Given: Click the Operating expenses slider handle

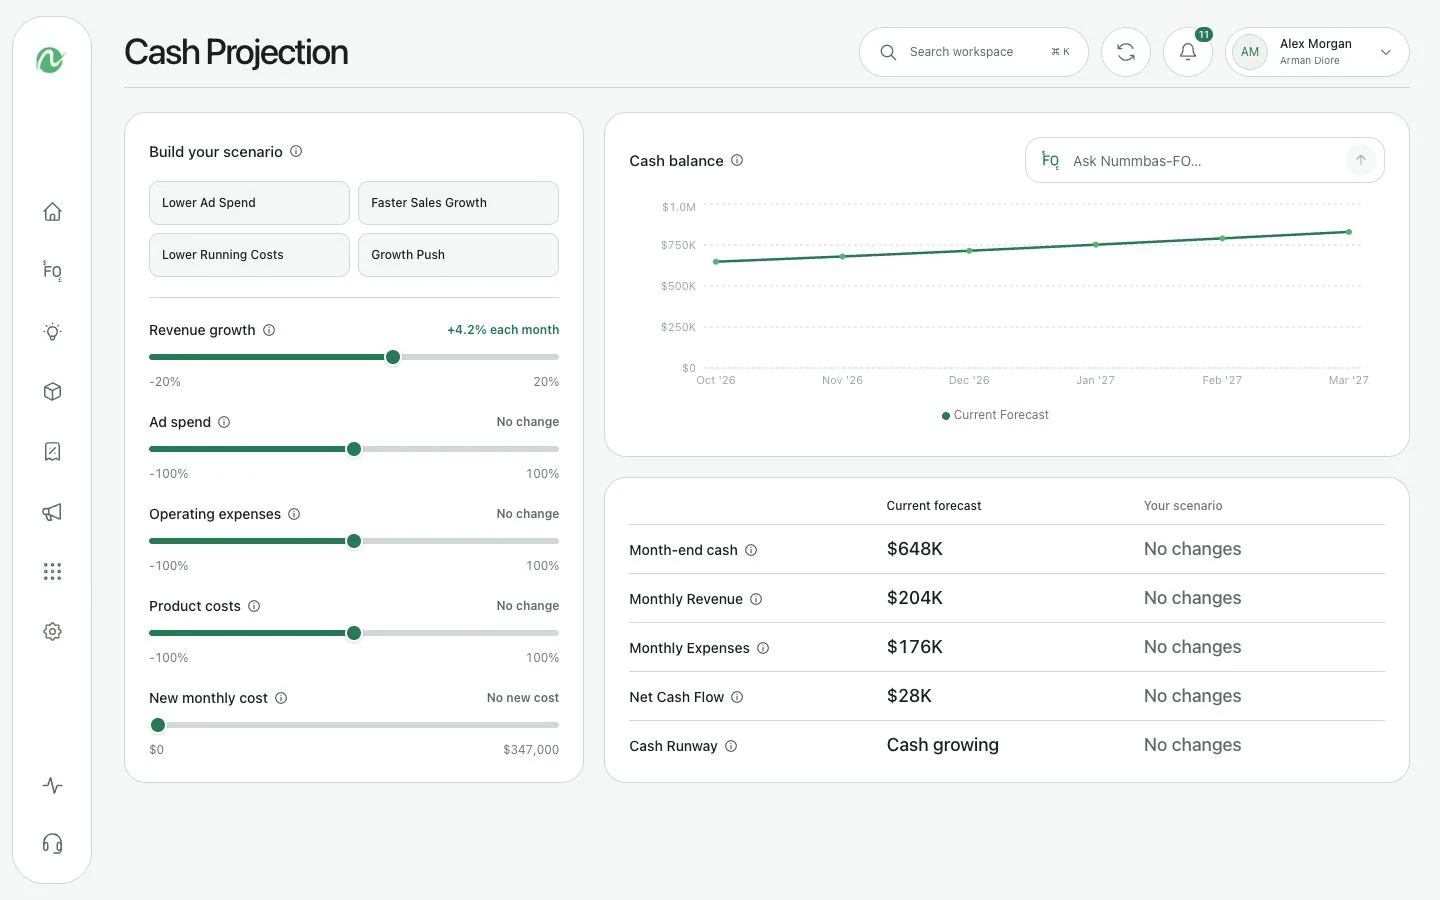Looking at the screenshot, I should click(x=354, y=541).
